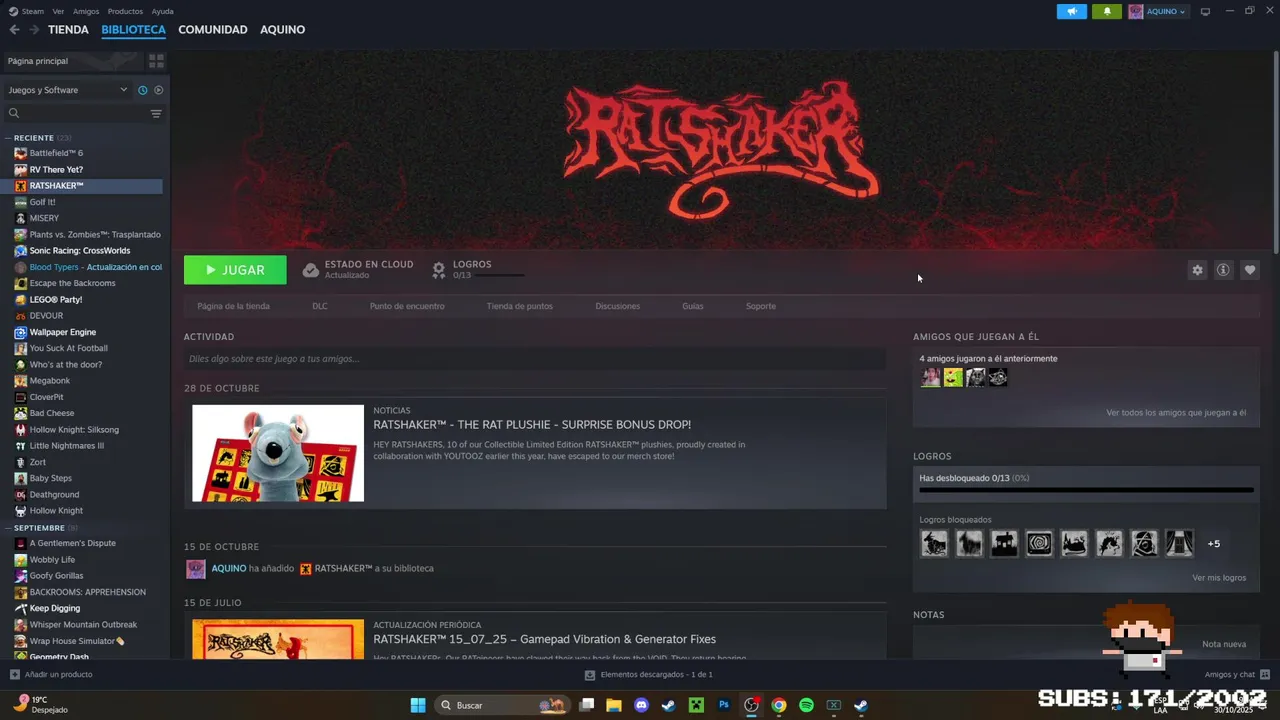Open the AQUINO account dropdown
Screen dimensions: 1280x720
click(1158, 12)
